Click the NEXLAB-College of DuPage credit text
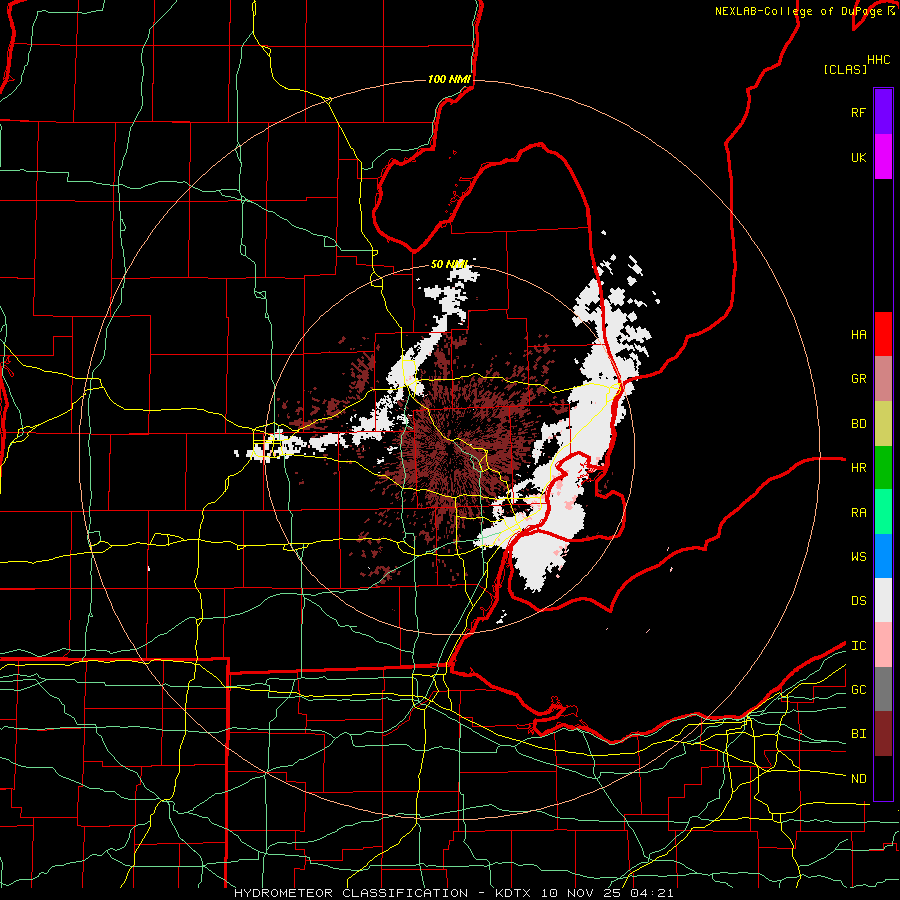This screenshot has height=900, width=900. (x=800, y=11)
